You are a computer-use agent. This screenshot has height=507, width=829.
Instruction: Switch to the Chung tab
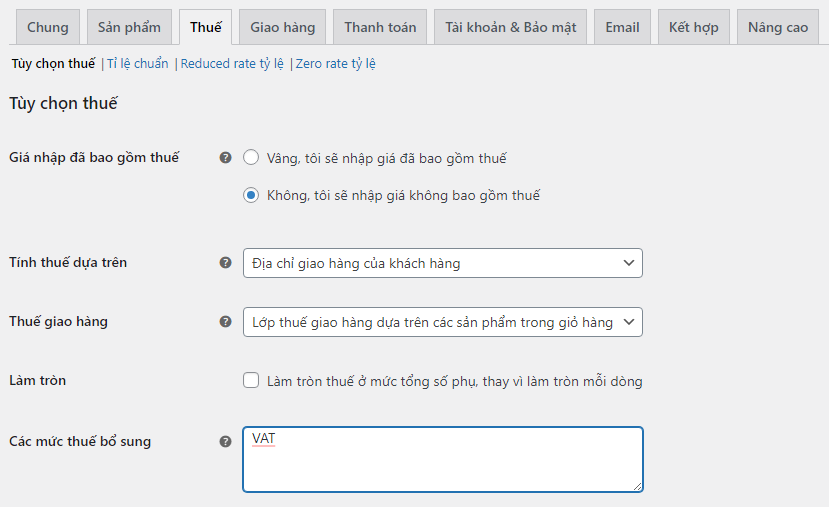[48, 27]
